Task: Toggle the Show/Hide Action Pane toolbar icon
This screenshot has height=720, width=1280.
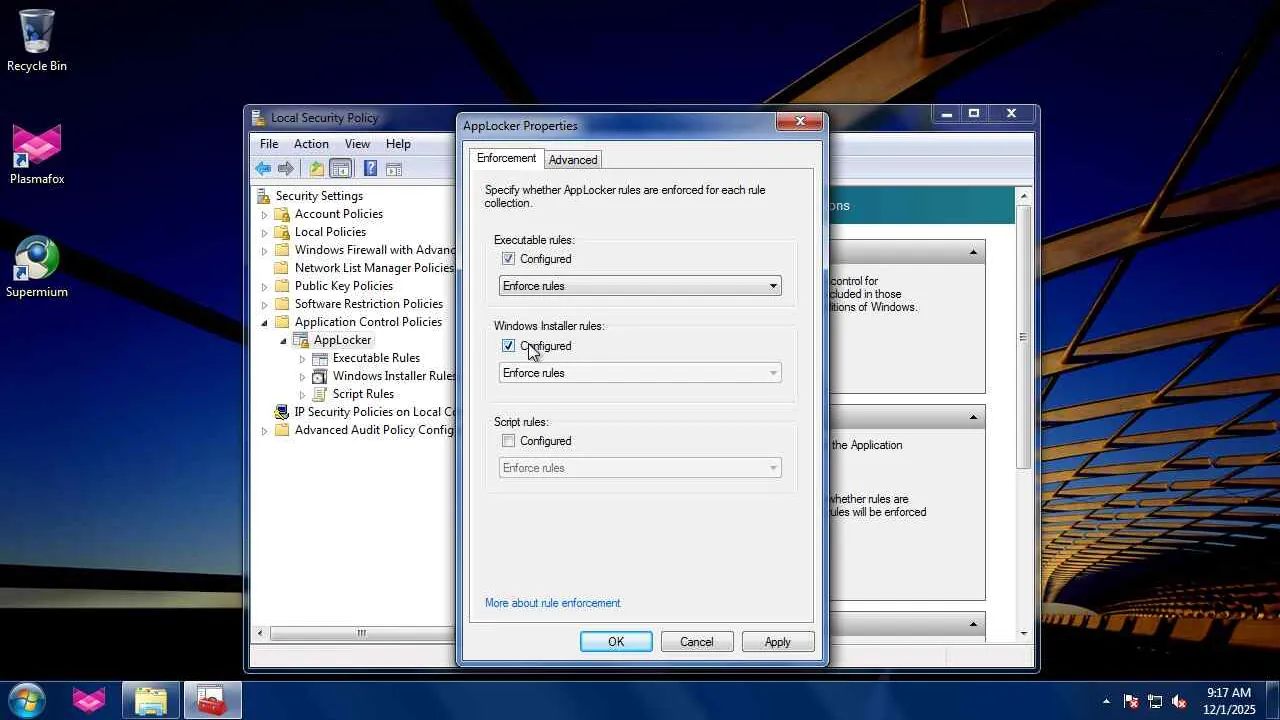Action: (394, 169)
